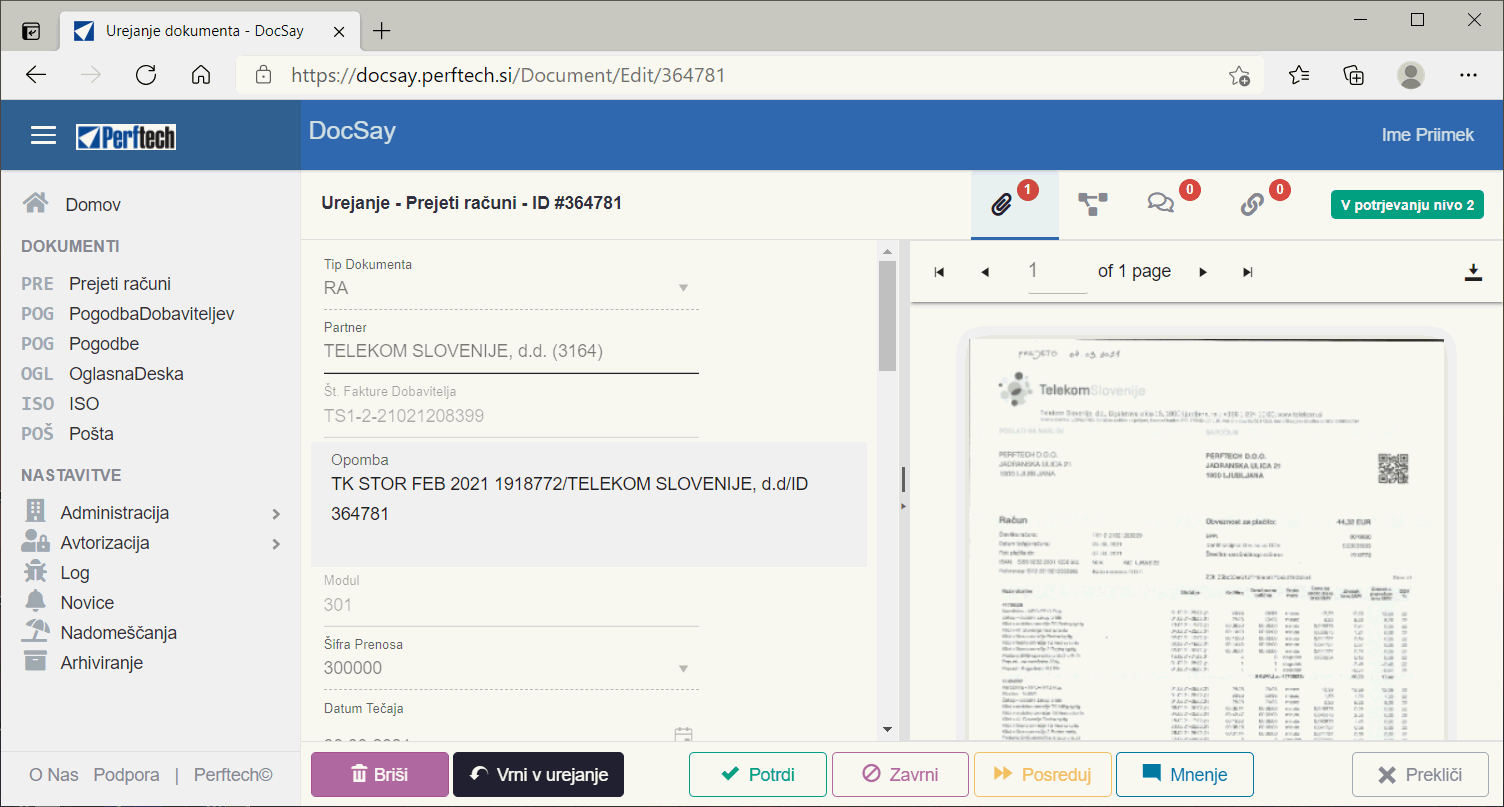
Task: Expand the Šifra Prenosa dropdown
Action: tap(684, 668)
